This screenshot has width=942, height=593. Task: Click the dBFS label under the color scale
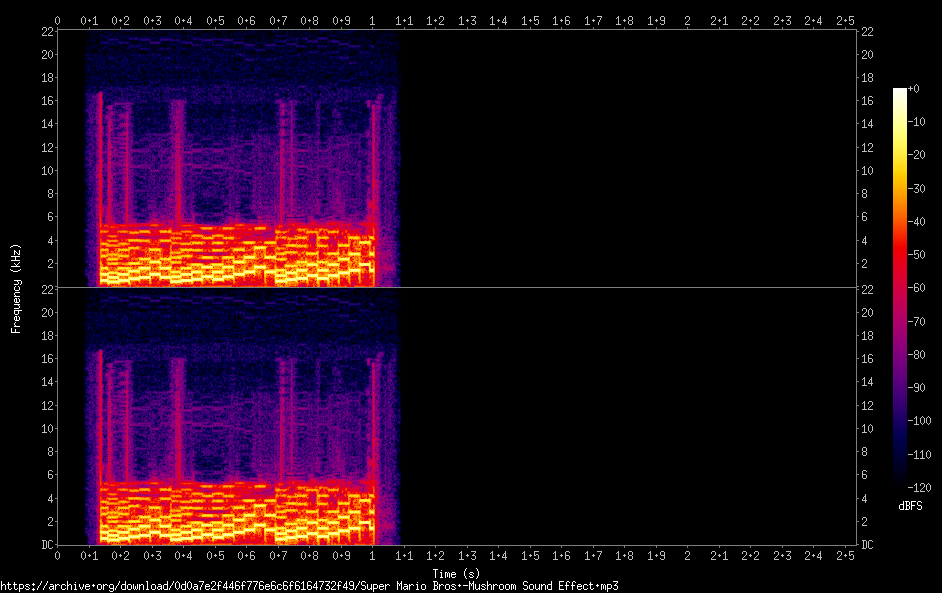[x=910, y=506]
